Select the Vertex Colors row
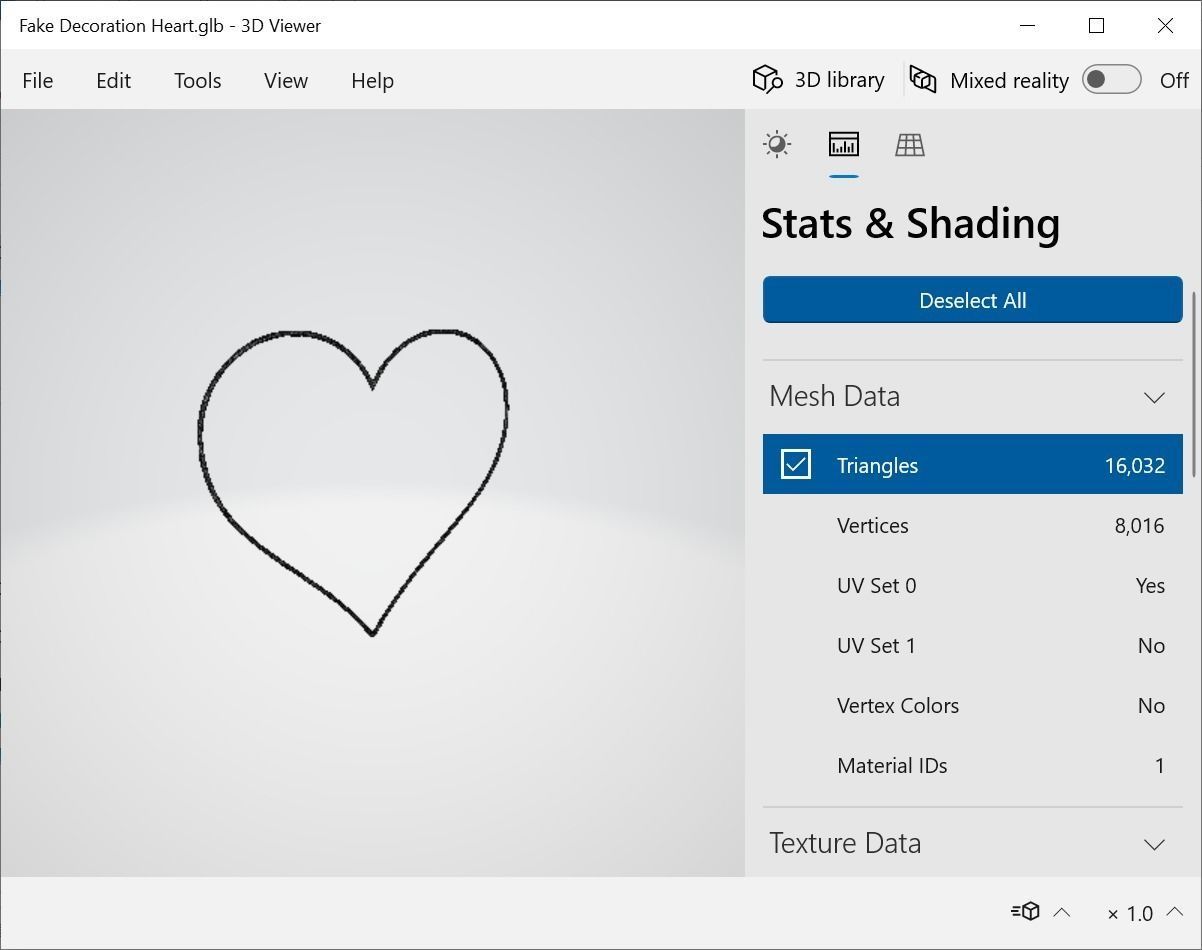Screen dimensions: 1202x950 coord(973,705)
